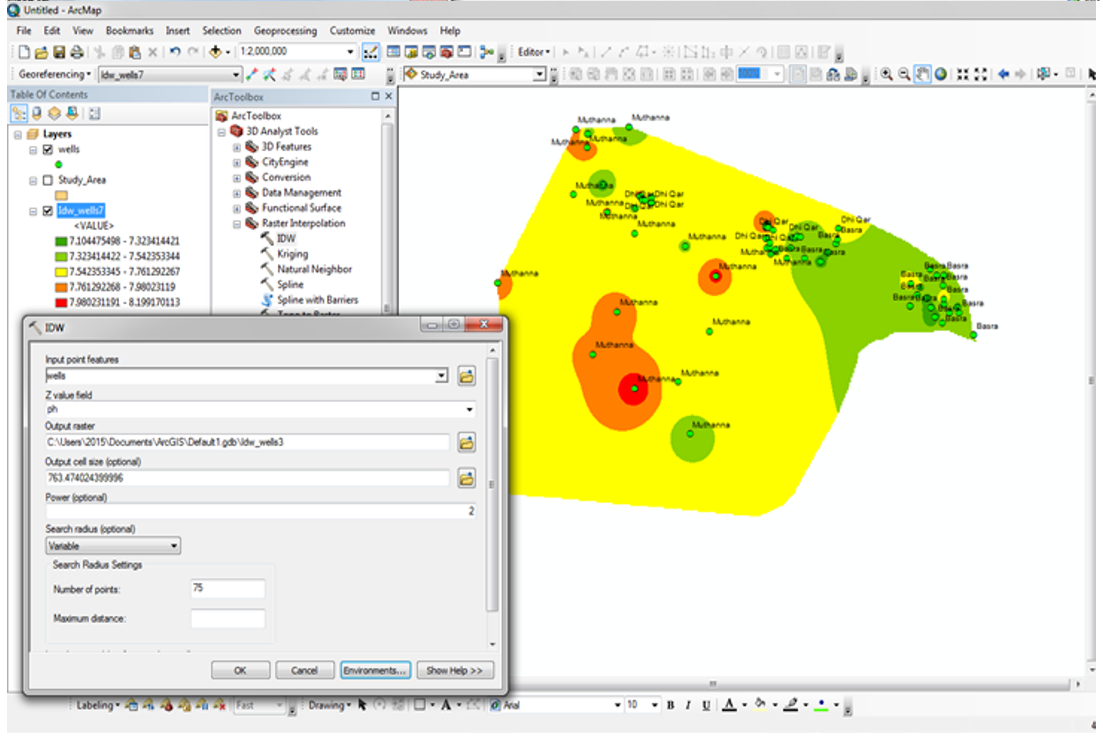Click the red 7.980231191 - 8.199170113 legend swatch

point(61,303)
